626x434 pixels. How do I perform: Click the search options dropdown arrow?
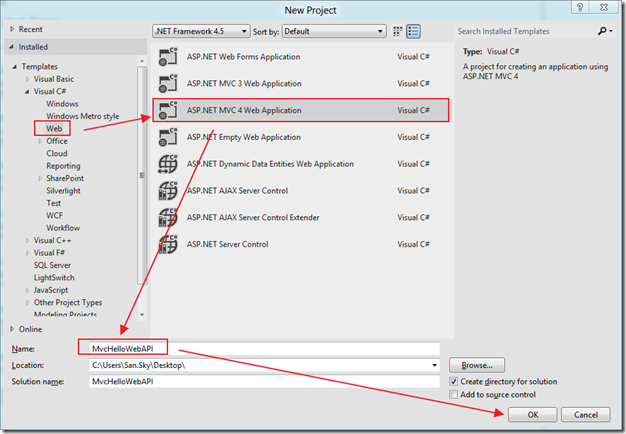point(611,31)
